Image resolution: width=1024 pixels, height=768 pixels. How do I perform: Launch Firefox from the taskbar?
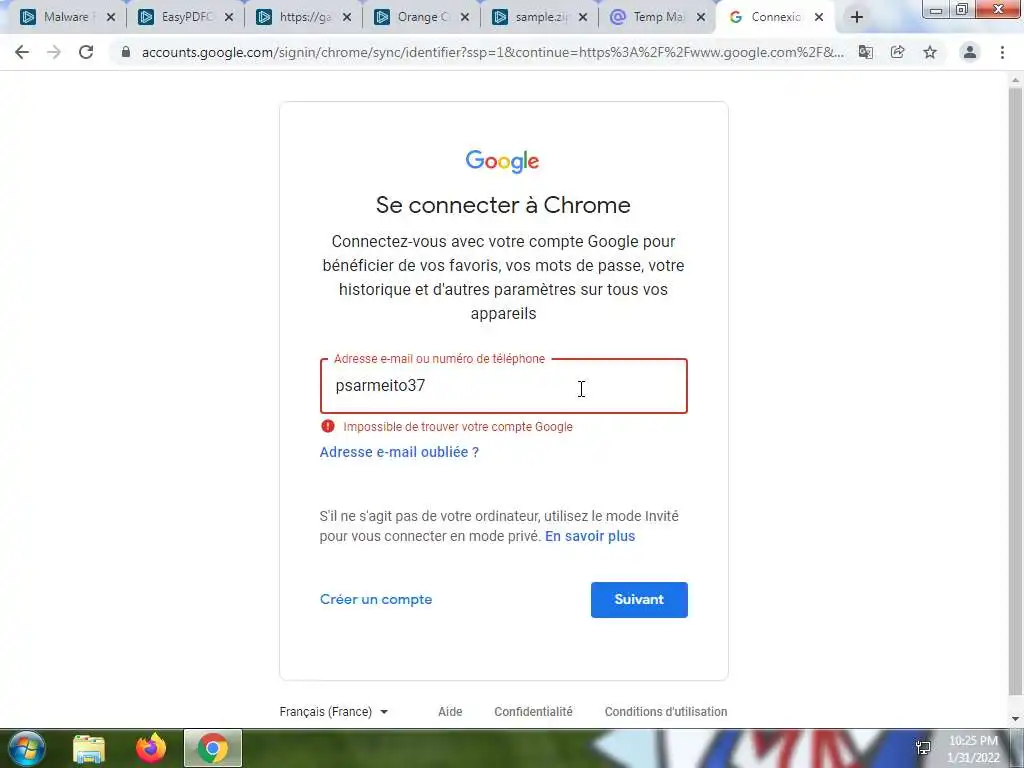pyautogui.click(x=151, y=748)
